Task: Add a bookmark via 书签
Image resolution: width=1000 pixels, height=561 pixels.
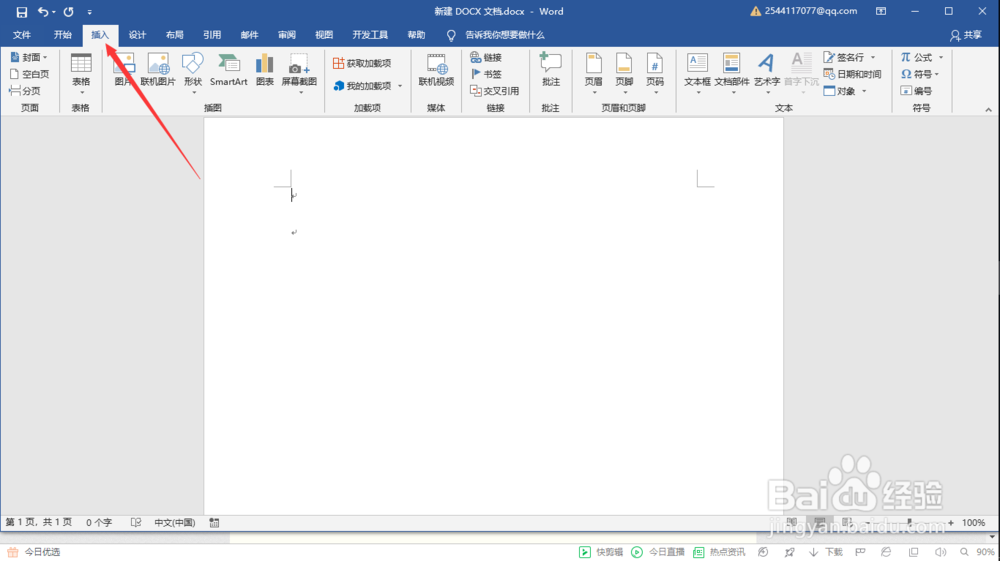Action: tap(486, 74)
